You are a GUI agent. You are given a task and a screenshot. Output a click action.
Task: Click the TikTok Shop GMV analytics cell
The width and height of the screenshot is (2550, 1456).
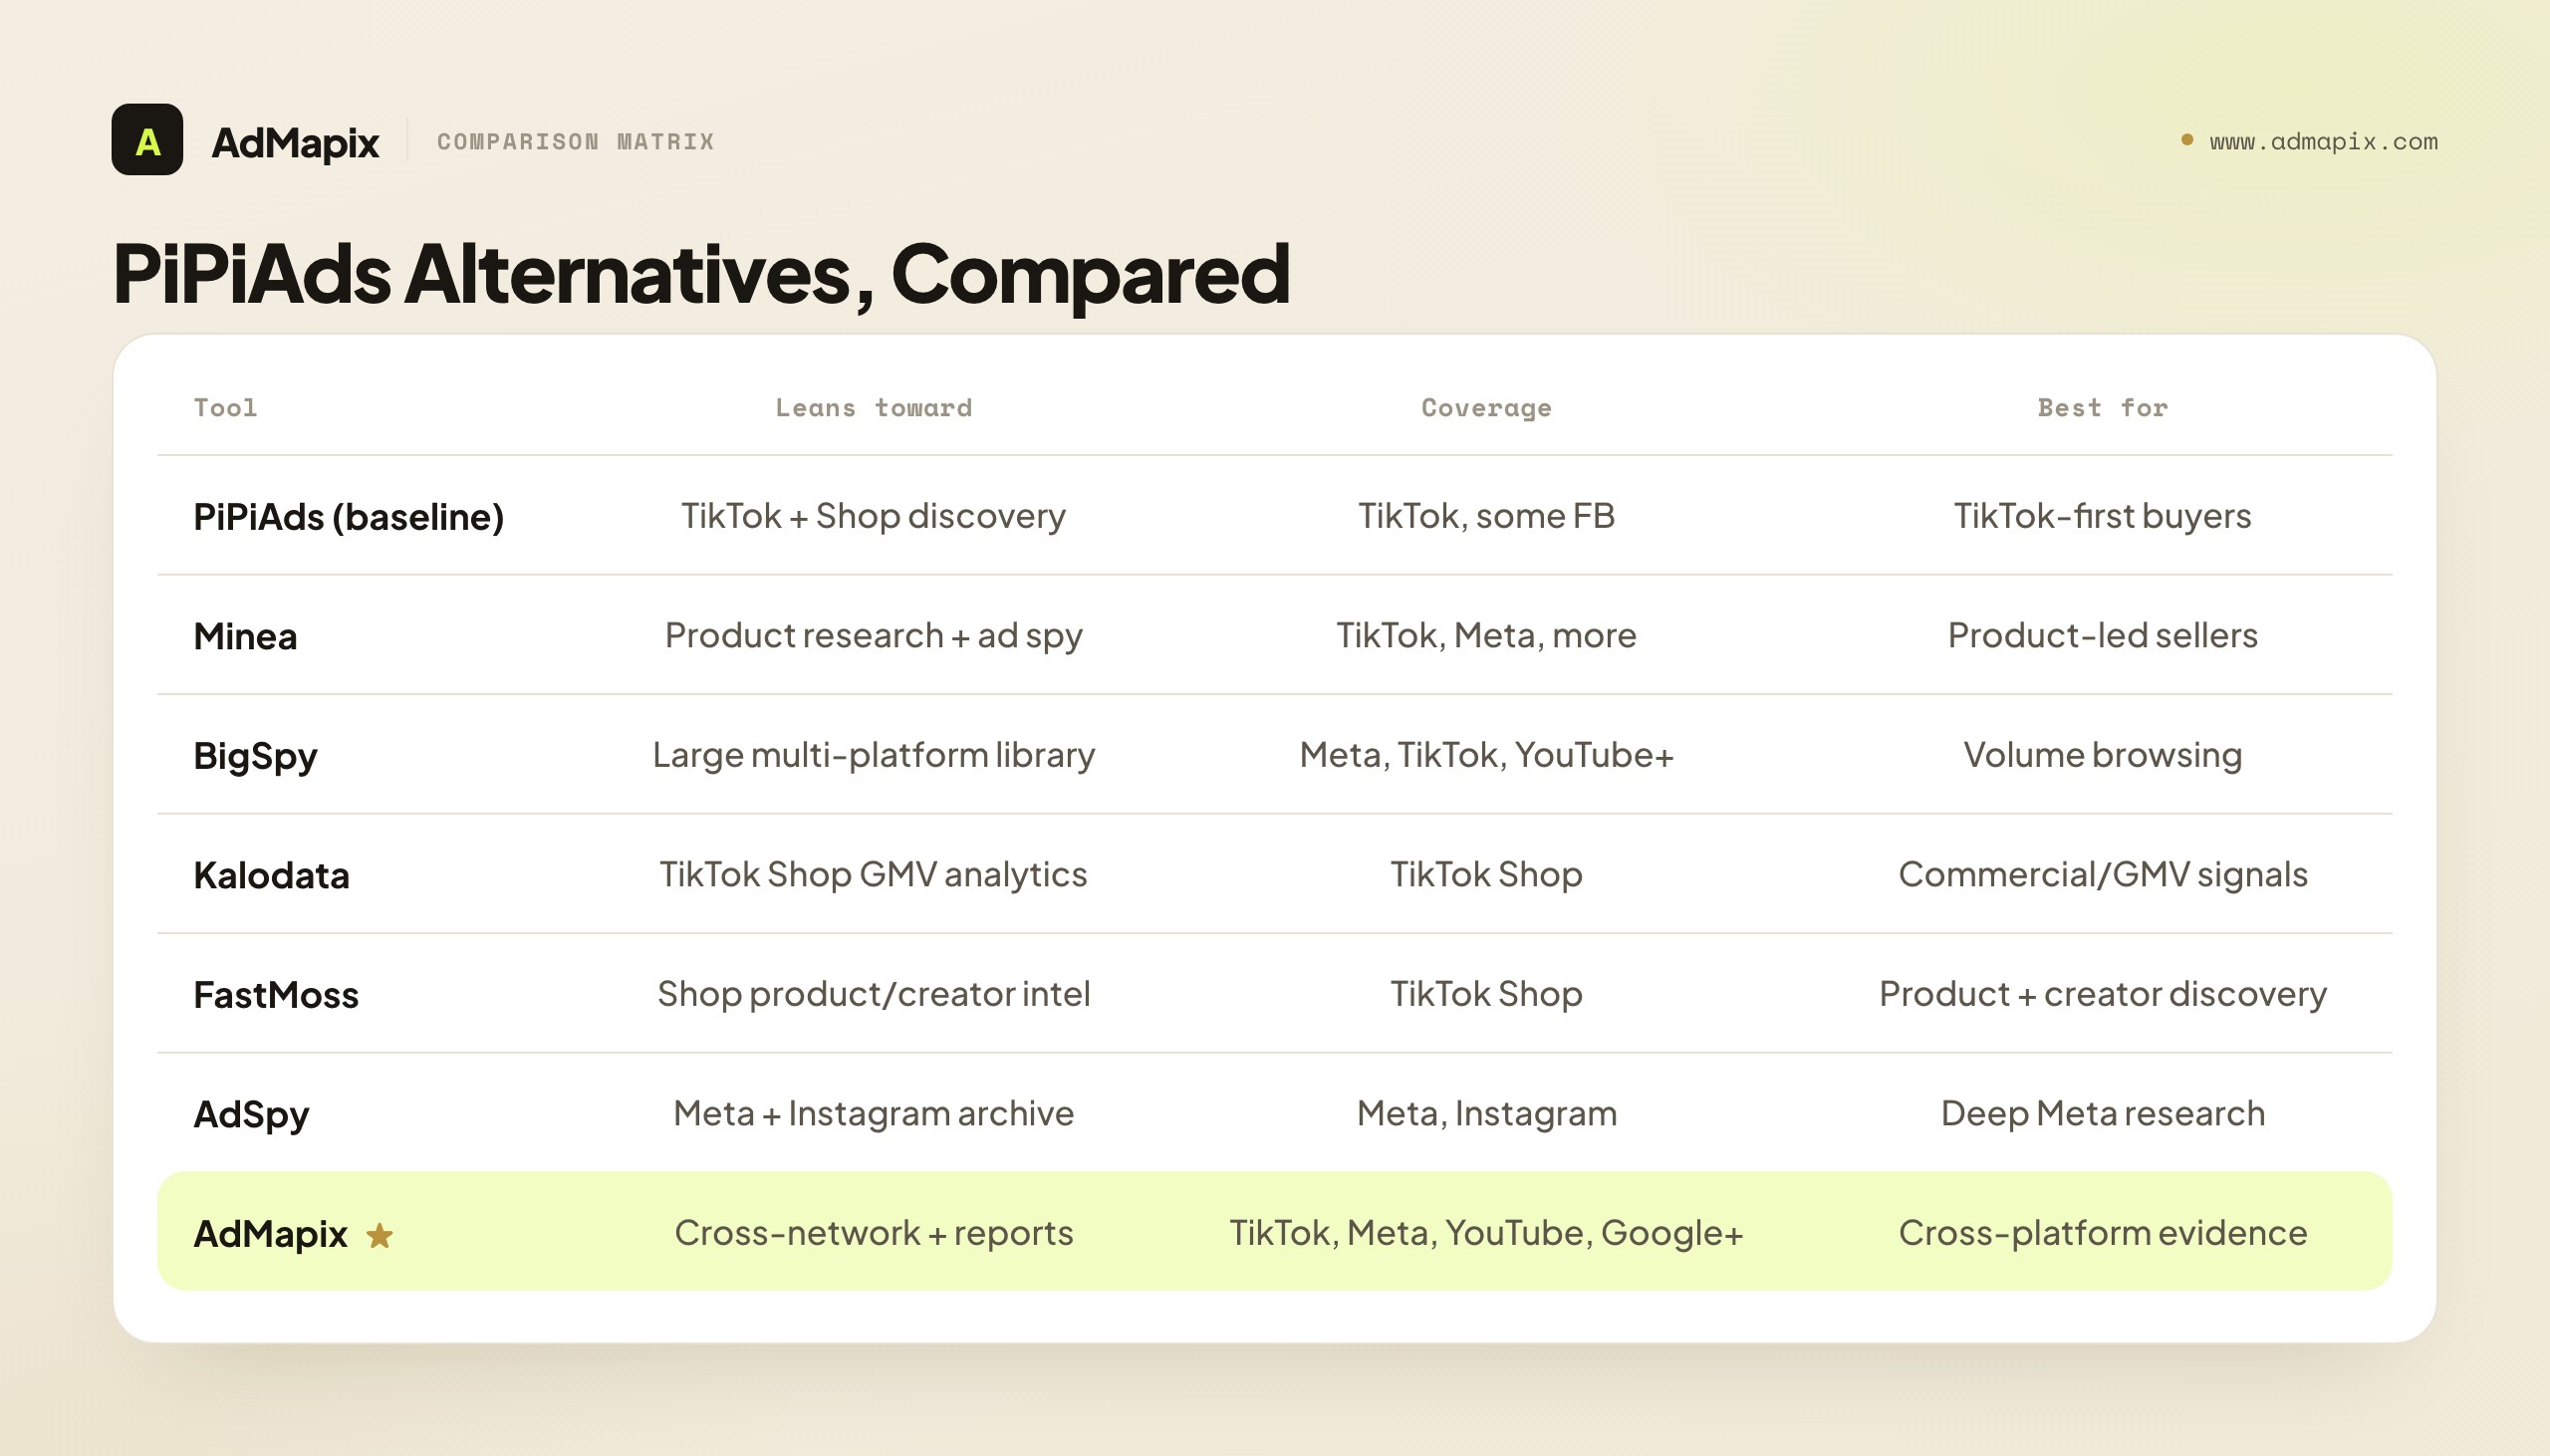tap(873, 874)
